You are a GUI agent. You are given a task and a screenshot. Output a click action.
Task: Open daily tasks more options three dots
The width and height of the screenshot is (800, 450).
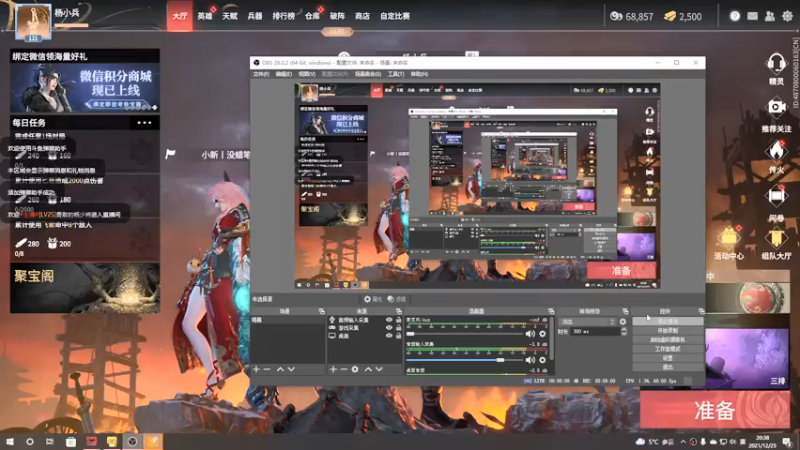tap(144, 122)
